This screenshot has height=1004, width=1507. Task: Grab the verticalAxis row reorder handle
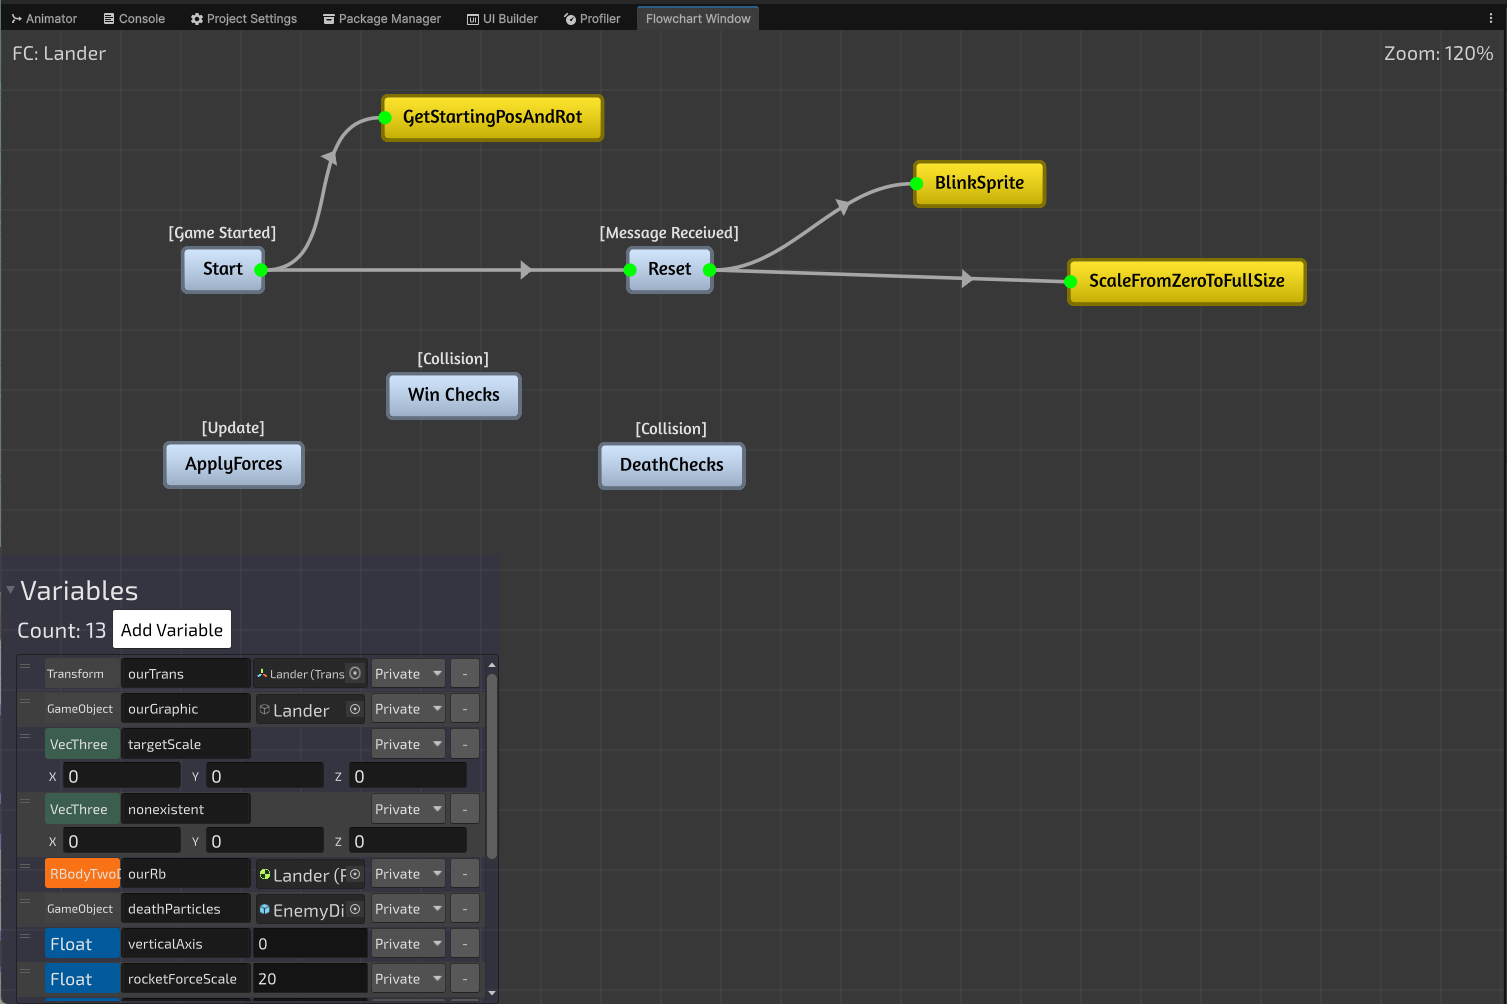[x=26, y=936]
